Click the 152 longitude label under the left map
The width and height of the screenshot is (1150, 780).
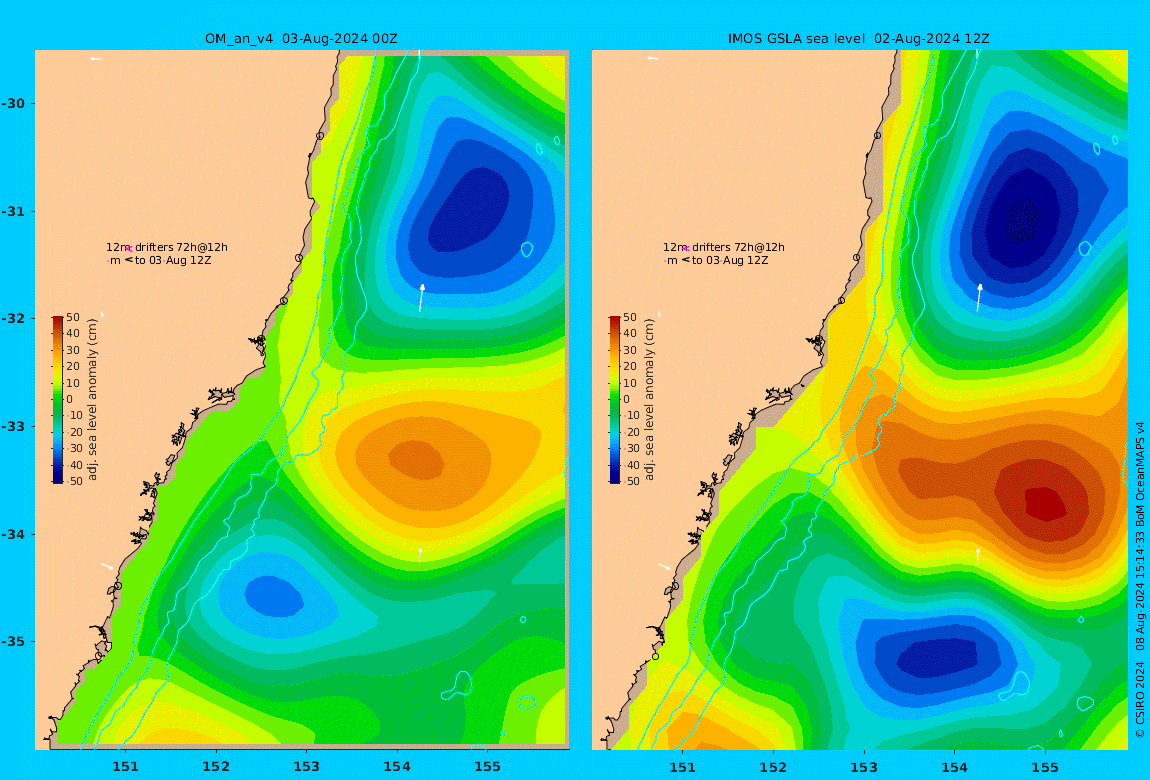pos(216,767)
